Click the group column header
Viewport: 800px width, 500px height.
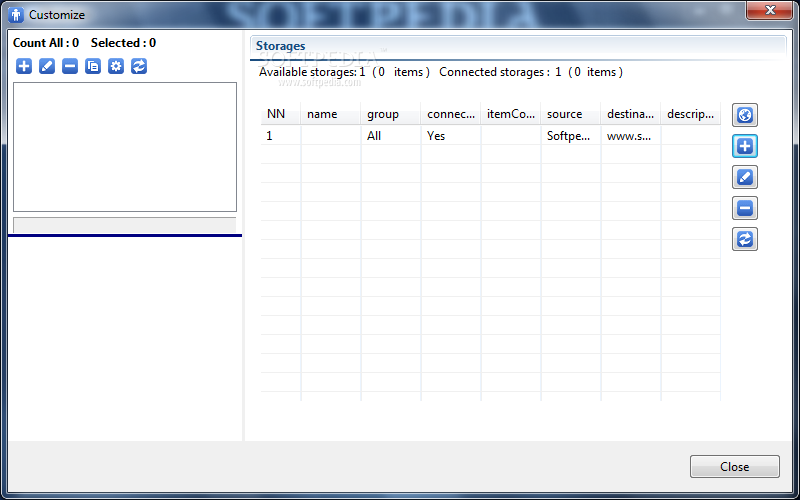pyautogui.click(x=391, y=114)
